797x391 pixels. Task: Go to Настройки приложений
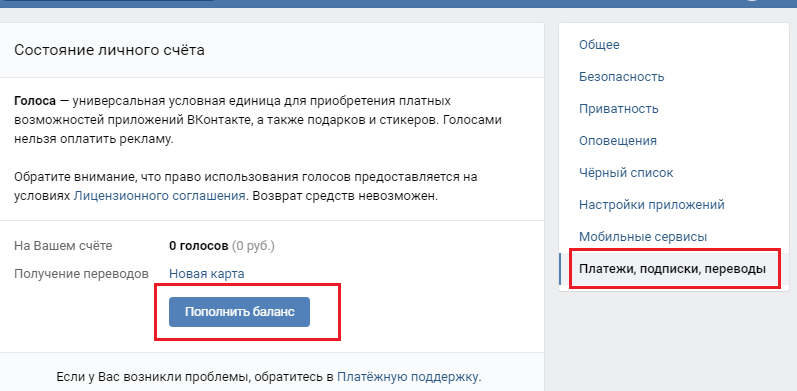(652, 205)
